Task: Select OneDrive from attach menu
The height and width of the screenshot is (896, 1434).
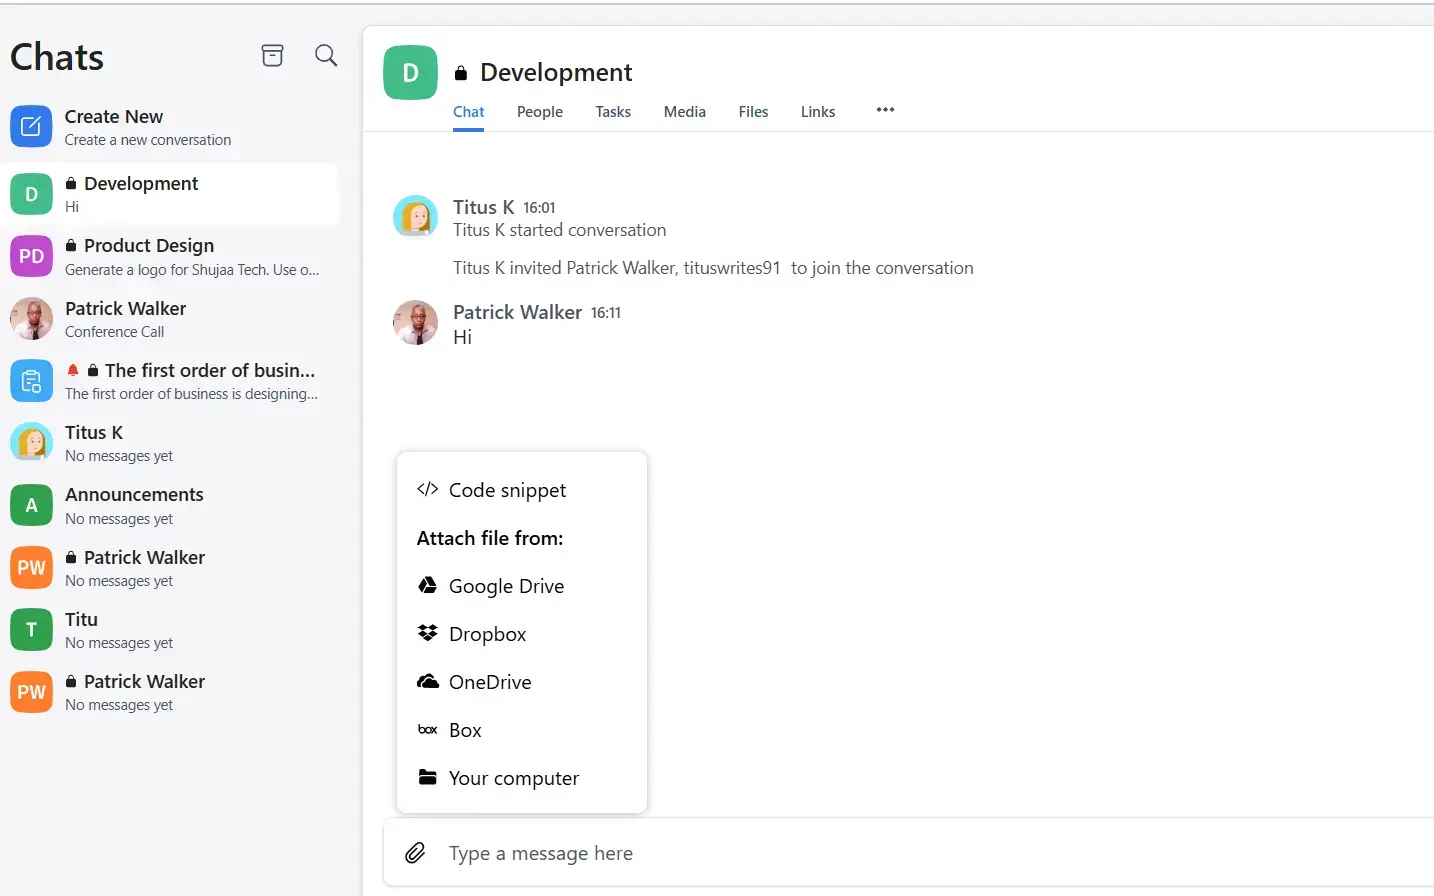Action: (x=490, y=682)
